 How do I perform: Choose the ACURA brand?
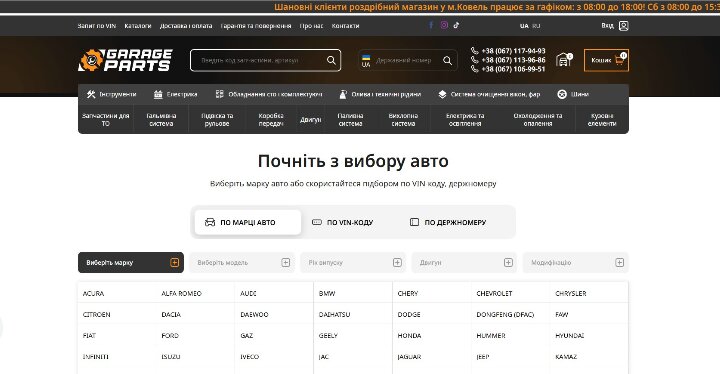(93, 293)
